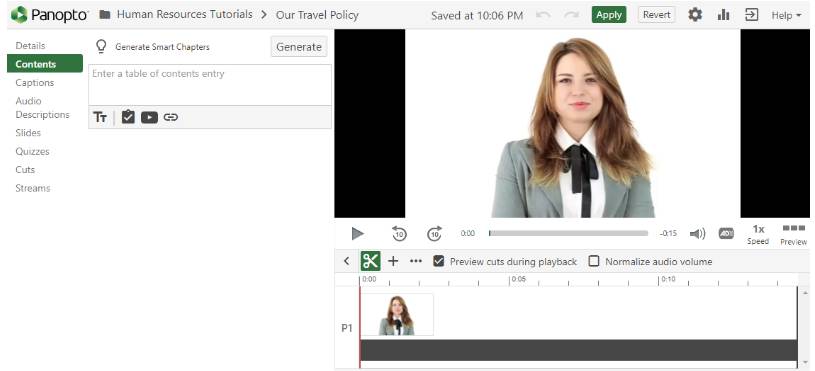The image size is (815, 371).
Task: Add a YouTube video icon
Action: (x=149, y=117)
